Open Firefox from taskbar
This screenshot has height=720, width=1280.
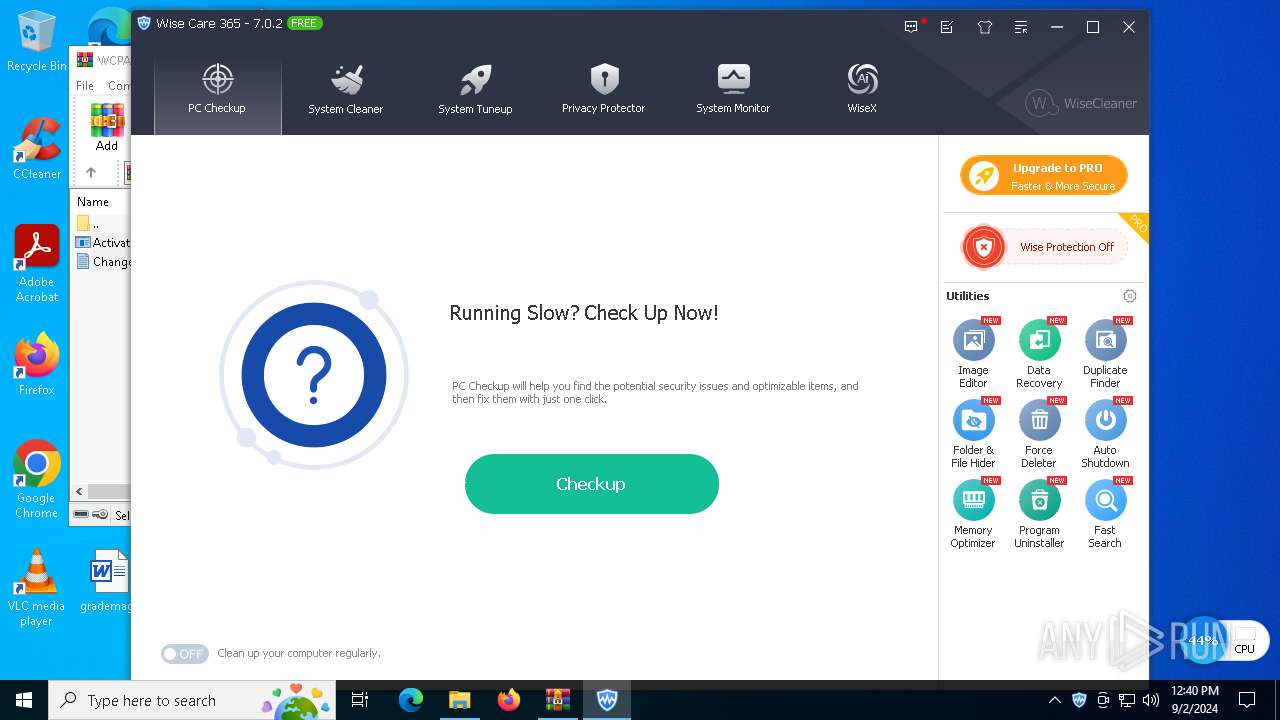pyautogui.click(x=508, y=700)
